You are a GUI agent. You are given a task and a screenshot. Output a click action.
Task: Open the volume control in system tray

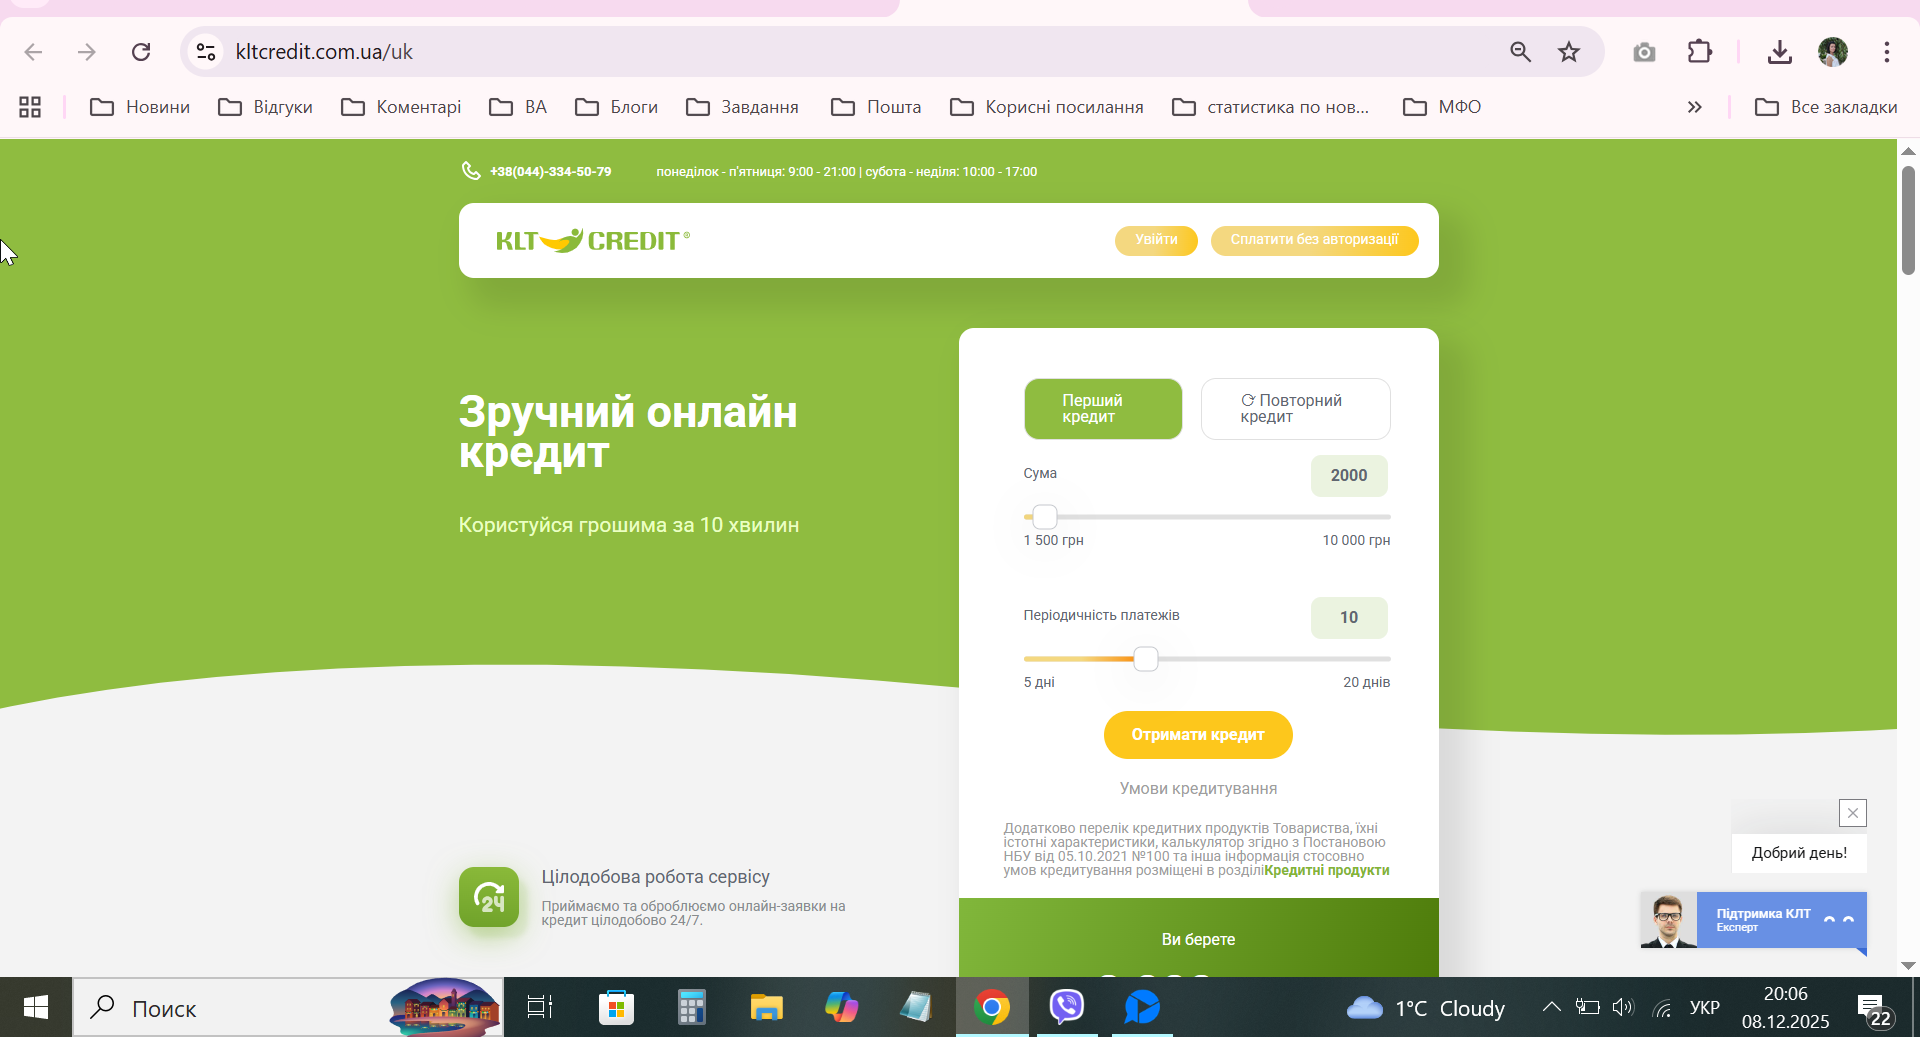(x=1623, y=1007)
